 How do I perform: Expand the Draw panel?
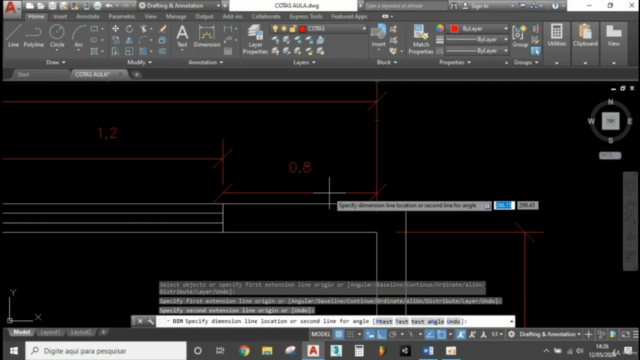point(55,62)
